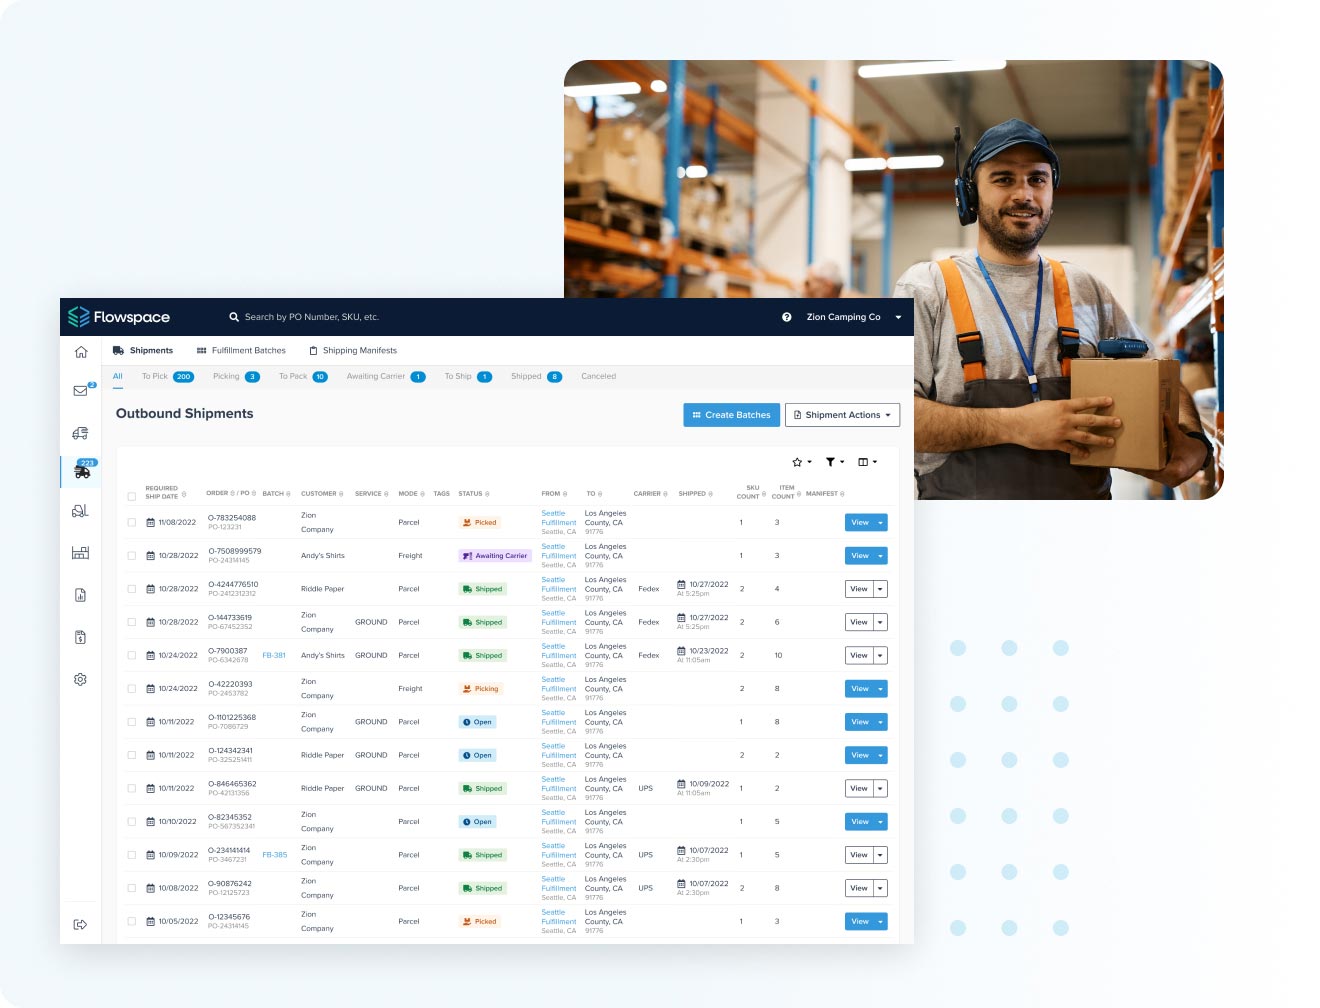Open the forklift receiving icon in sidebar
The width and height of the screenshot is (1320, 1008).
click(80, 510)
